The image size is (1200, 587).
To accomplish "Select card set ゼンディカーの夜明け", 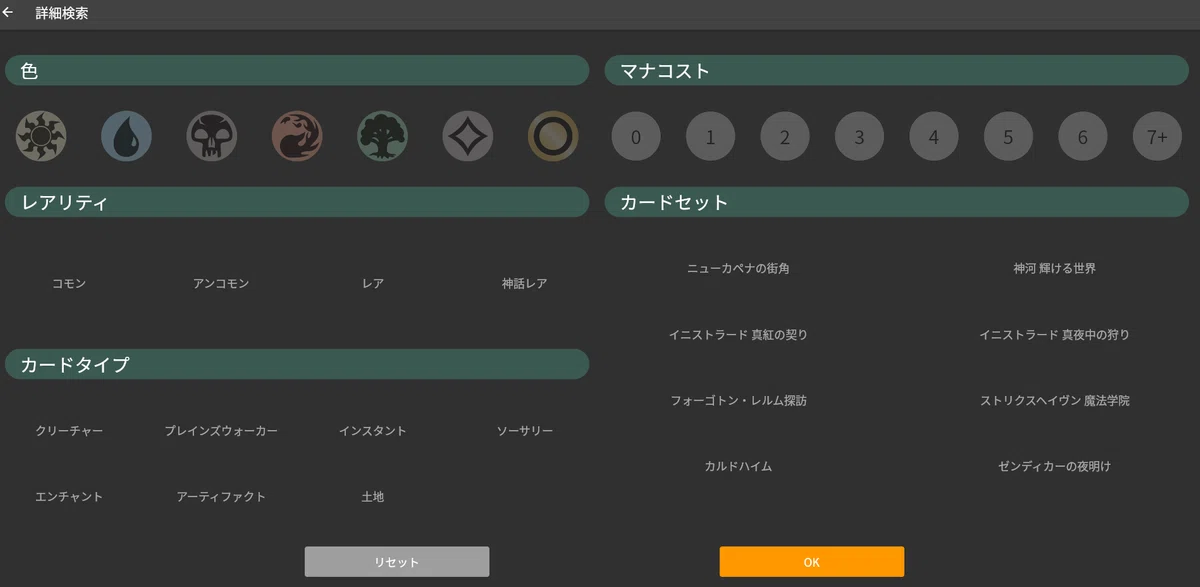I will pos(1054,467).
